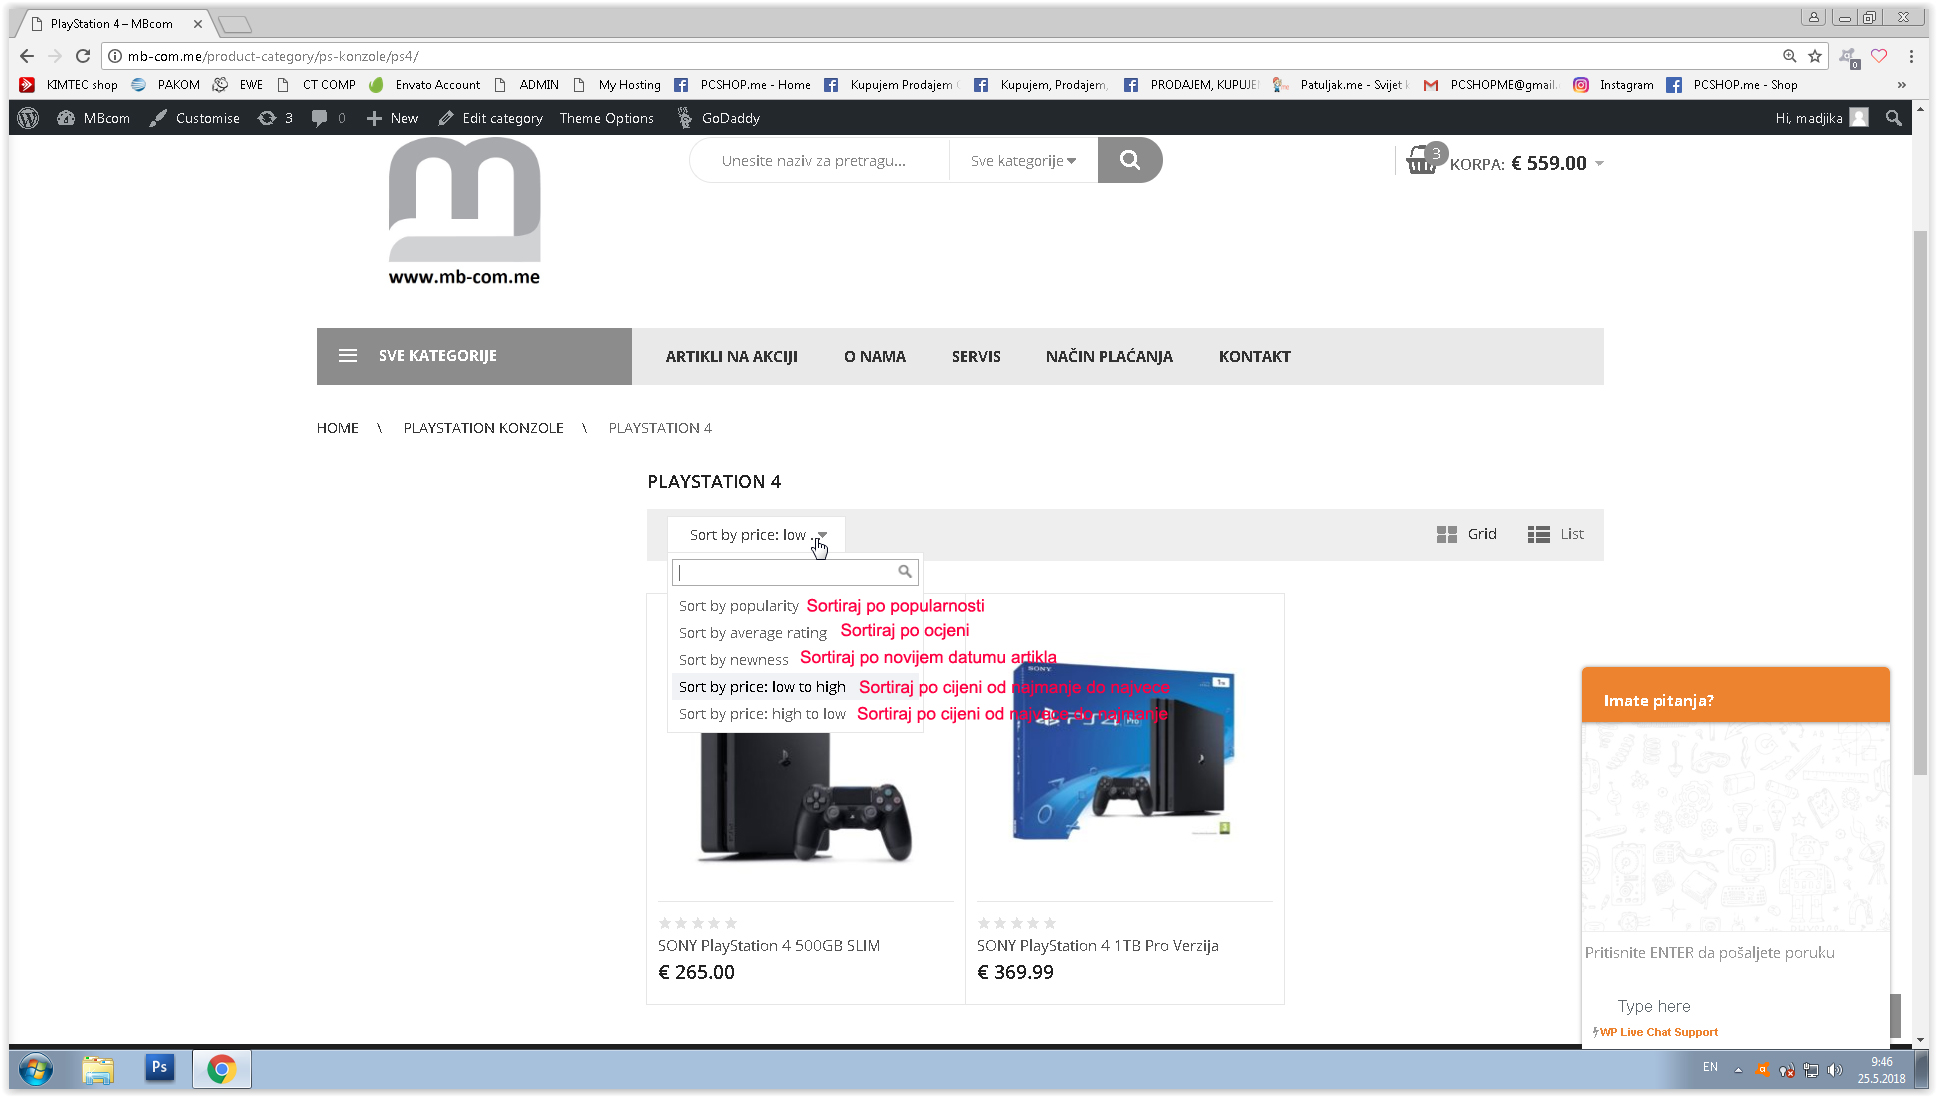Click Edit category in admin bar
1937x1097 pixels.
[491, 118]
